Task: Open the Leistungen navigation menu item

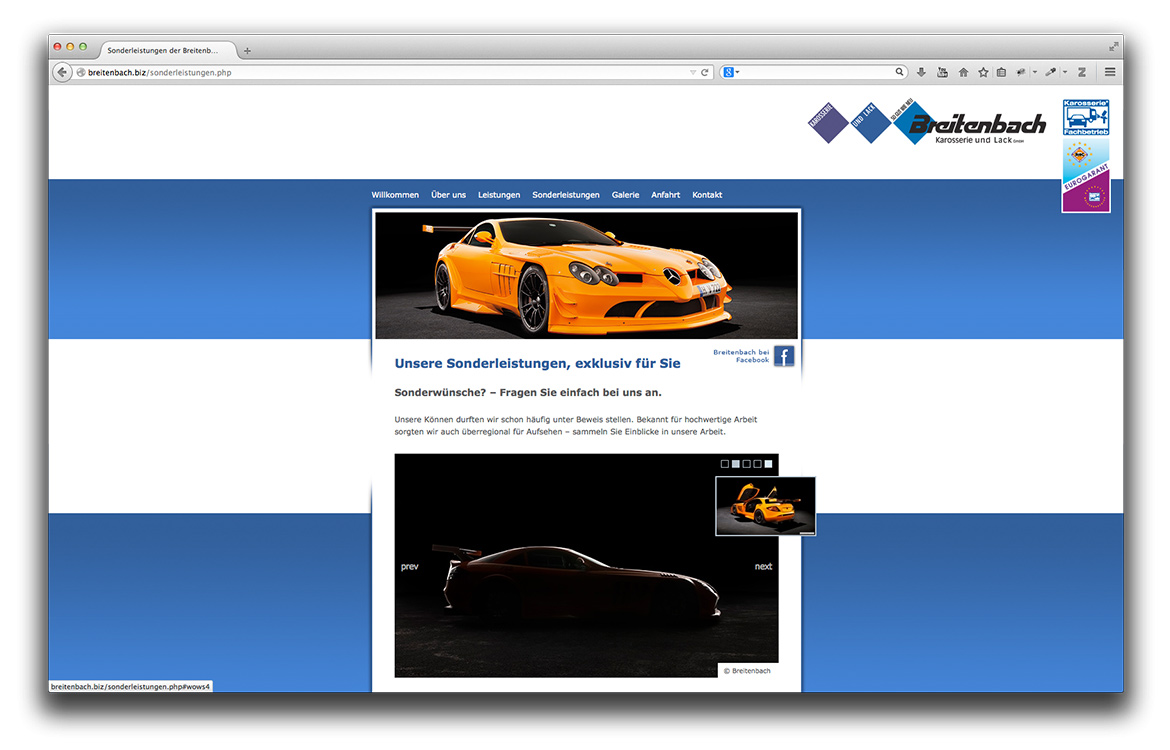Action: point(499,195)
